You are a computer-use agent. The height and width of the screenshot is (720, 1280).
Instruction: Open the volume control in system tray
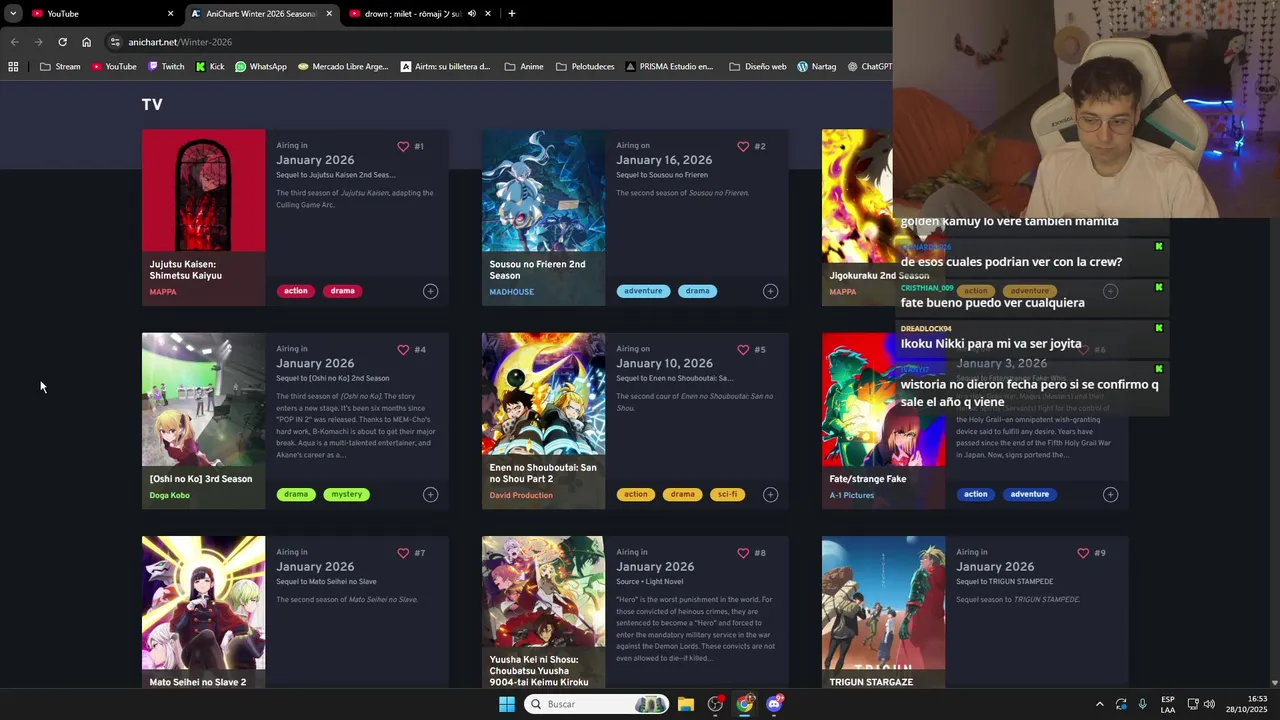[1209, 704]
